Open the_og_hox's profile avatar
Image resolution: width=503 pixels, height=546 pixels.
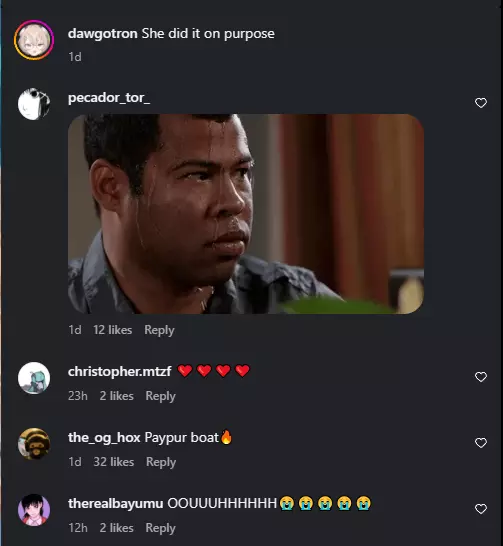[34, 444]
